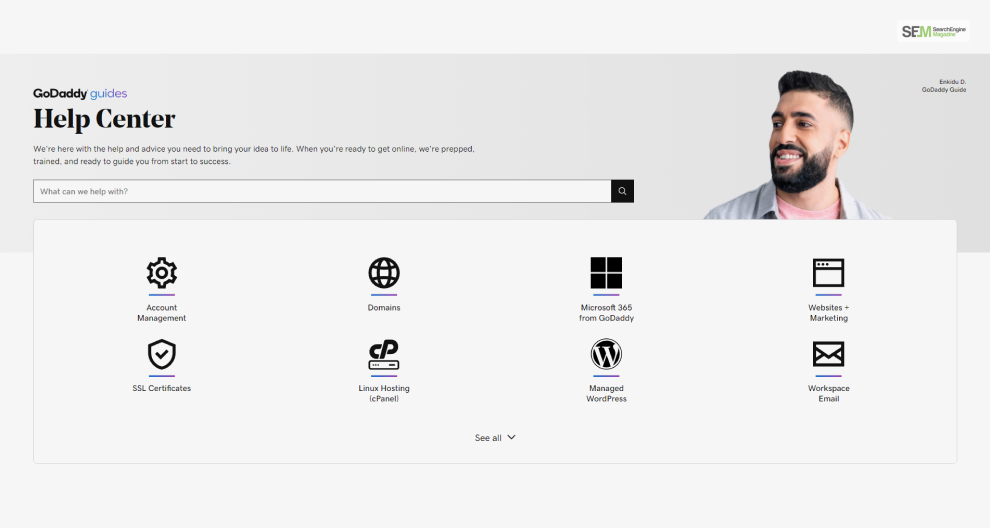This screenshot has width=990, height=528.
Task: Expand the See all categories chevron
Action: click(x=511, y=437)
